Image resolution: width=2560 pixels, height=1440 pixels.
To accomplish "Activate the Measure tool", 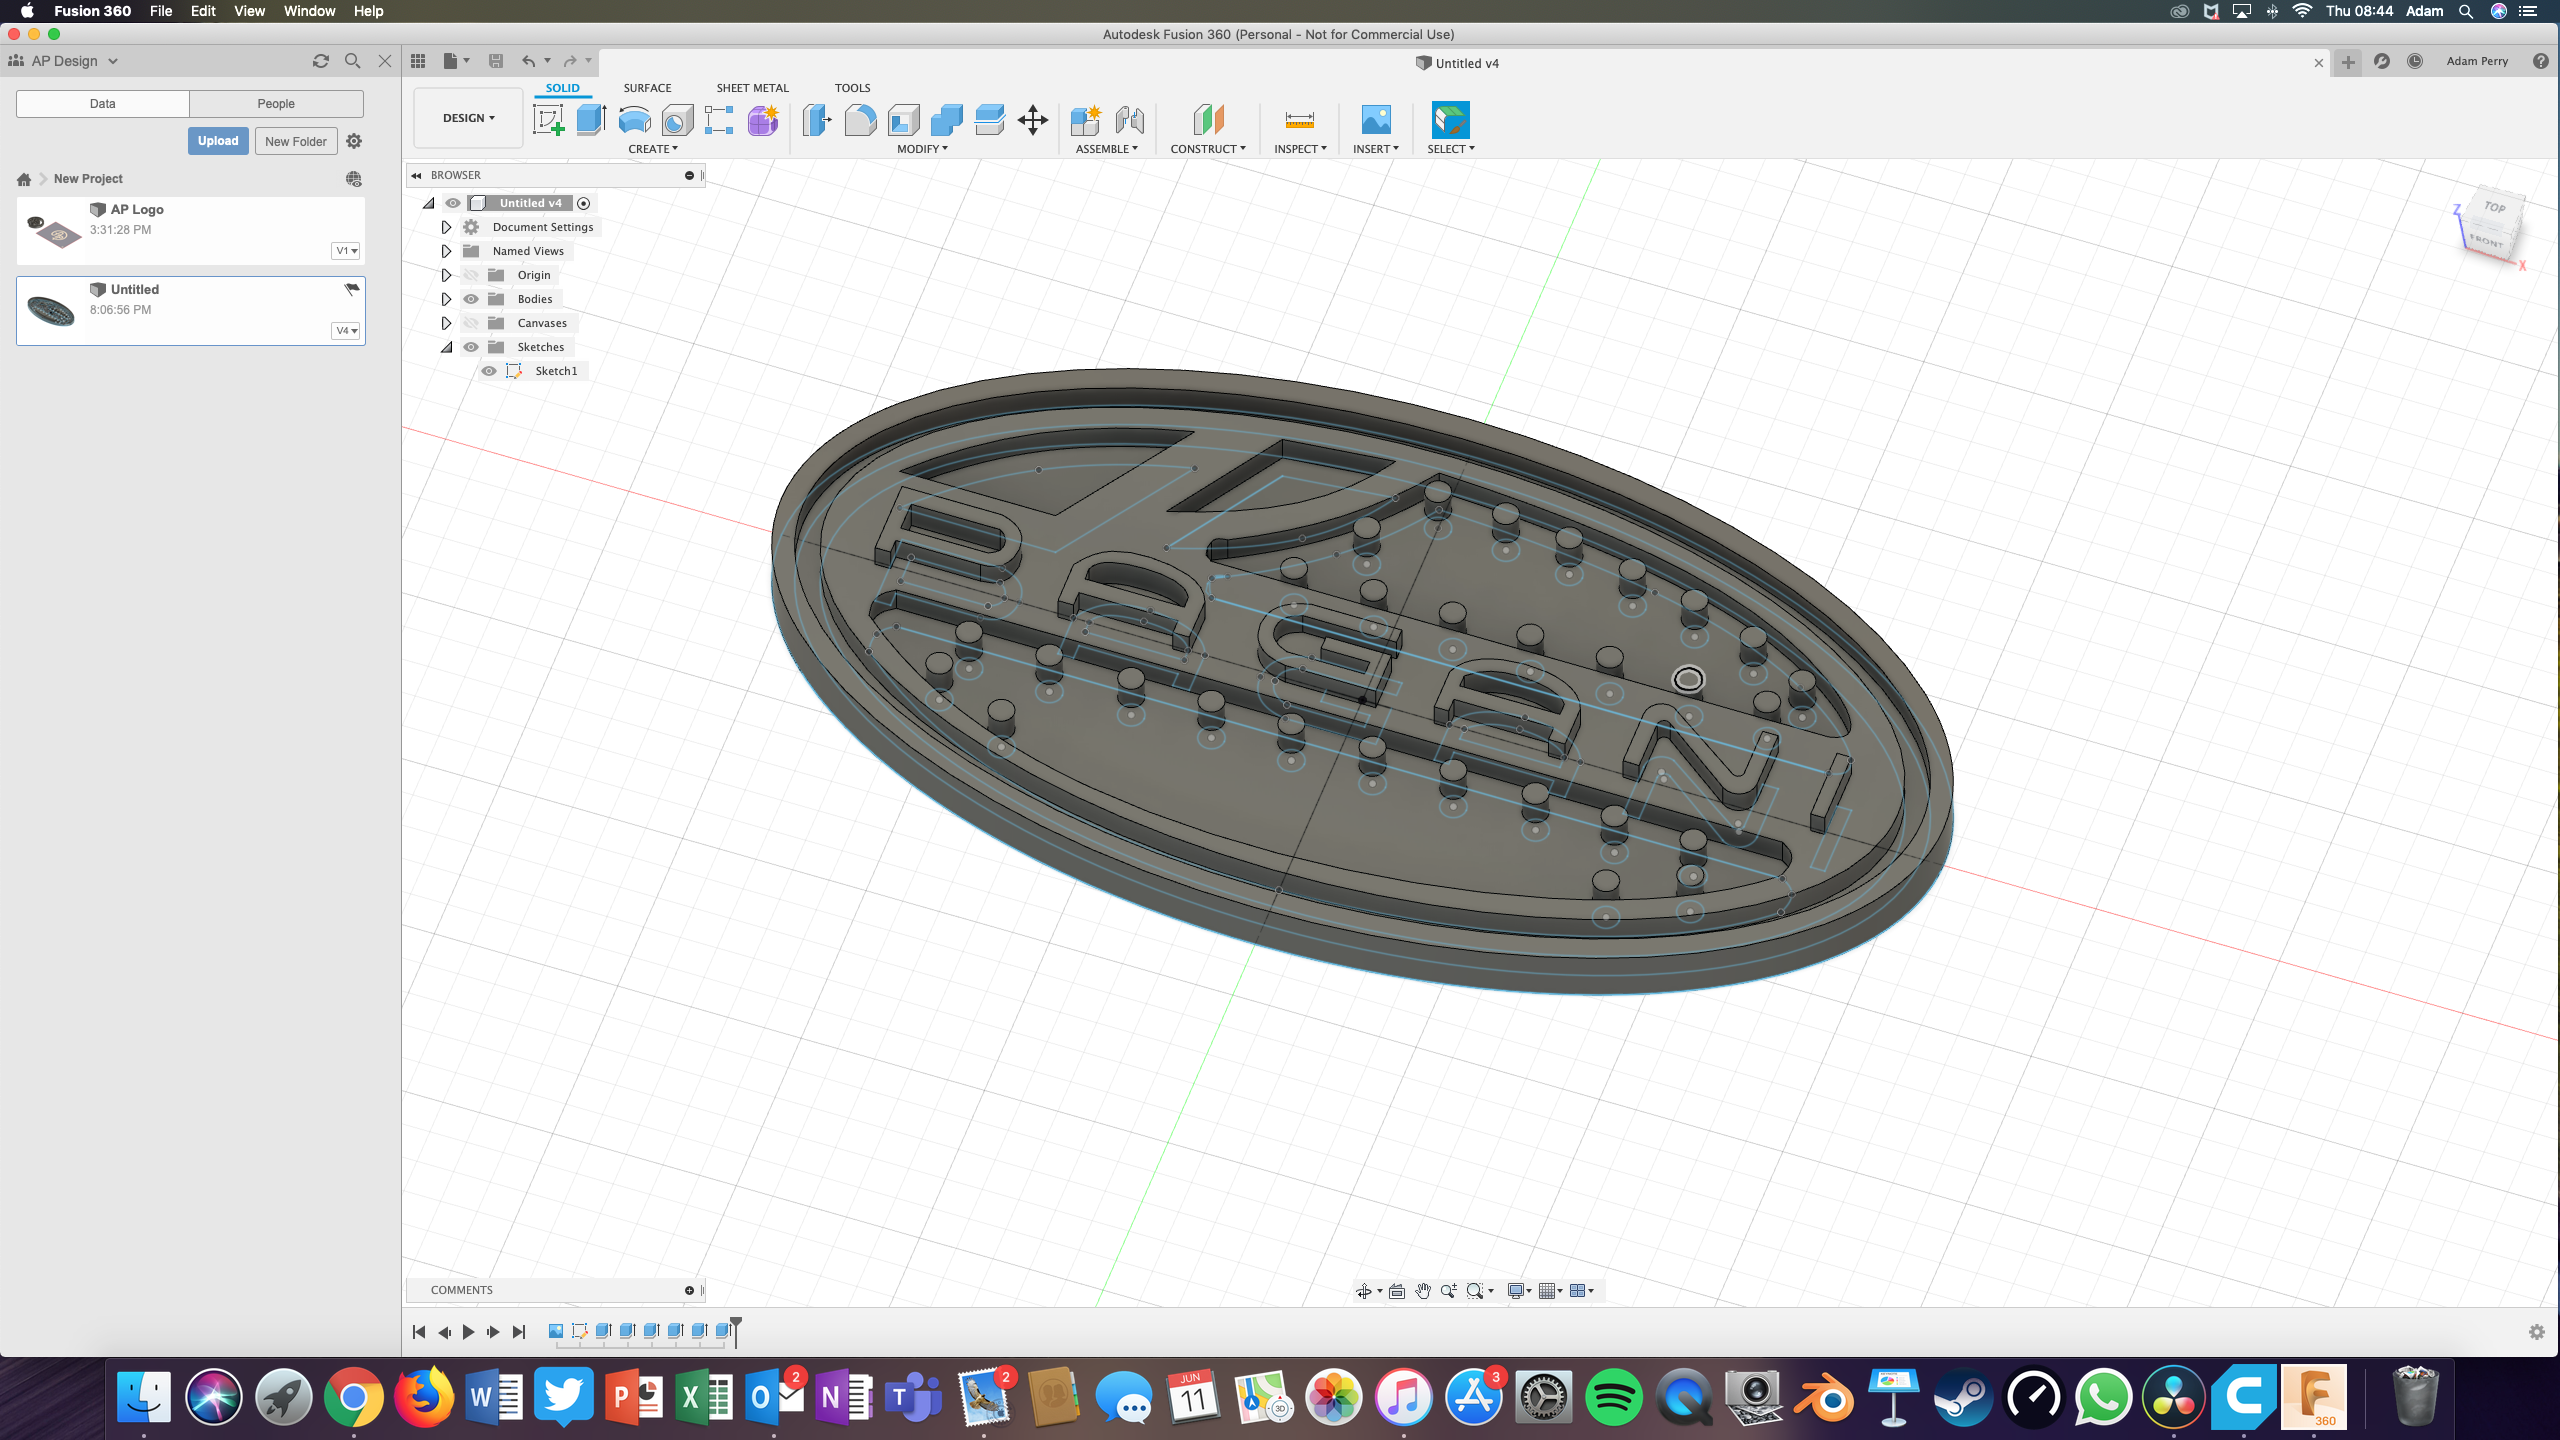I will click(1300, 120).
